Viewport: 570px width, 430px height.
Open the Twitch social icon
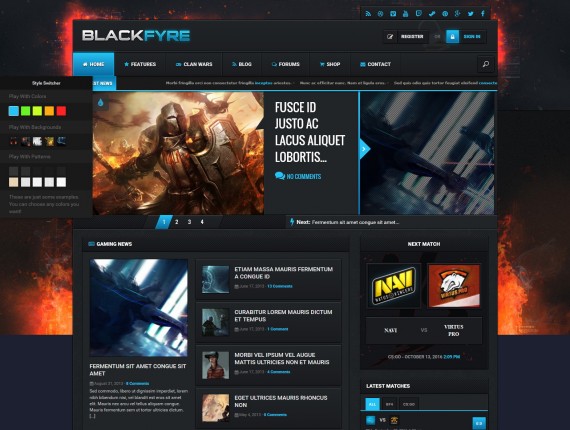[419, 14]
